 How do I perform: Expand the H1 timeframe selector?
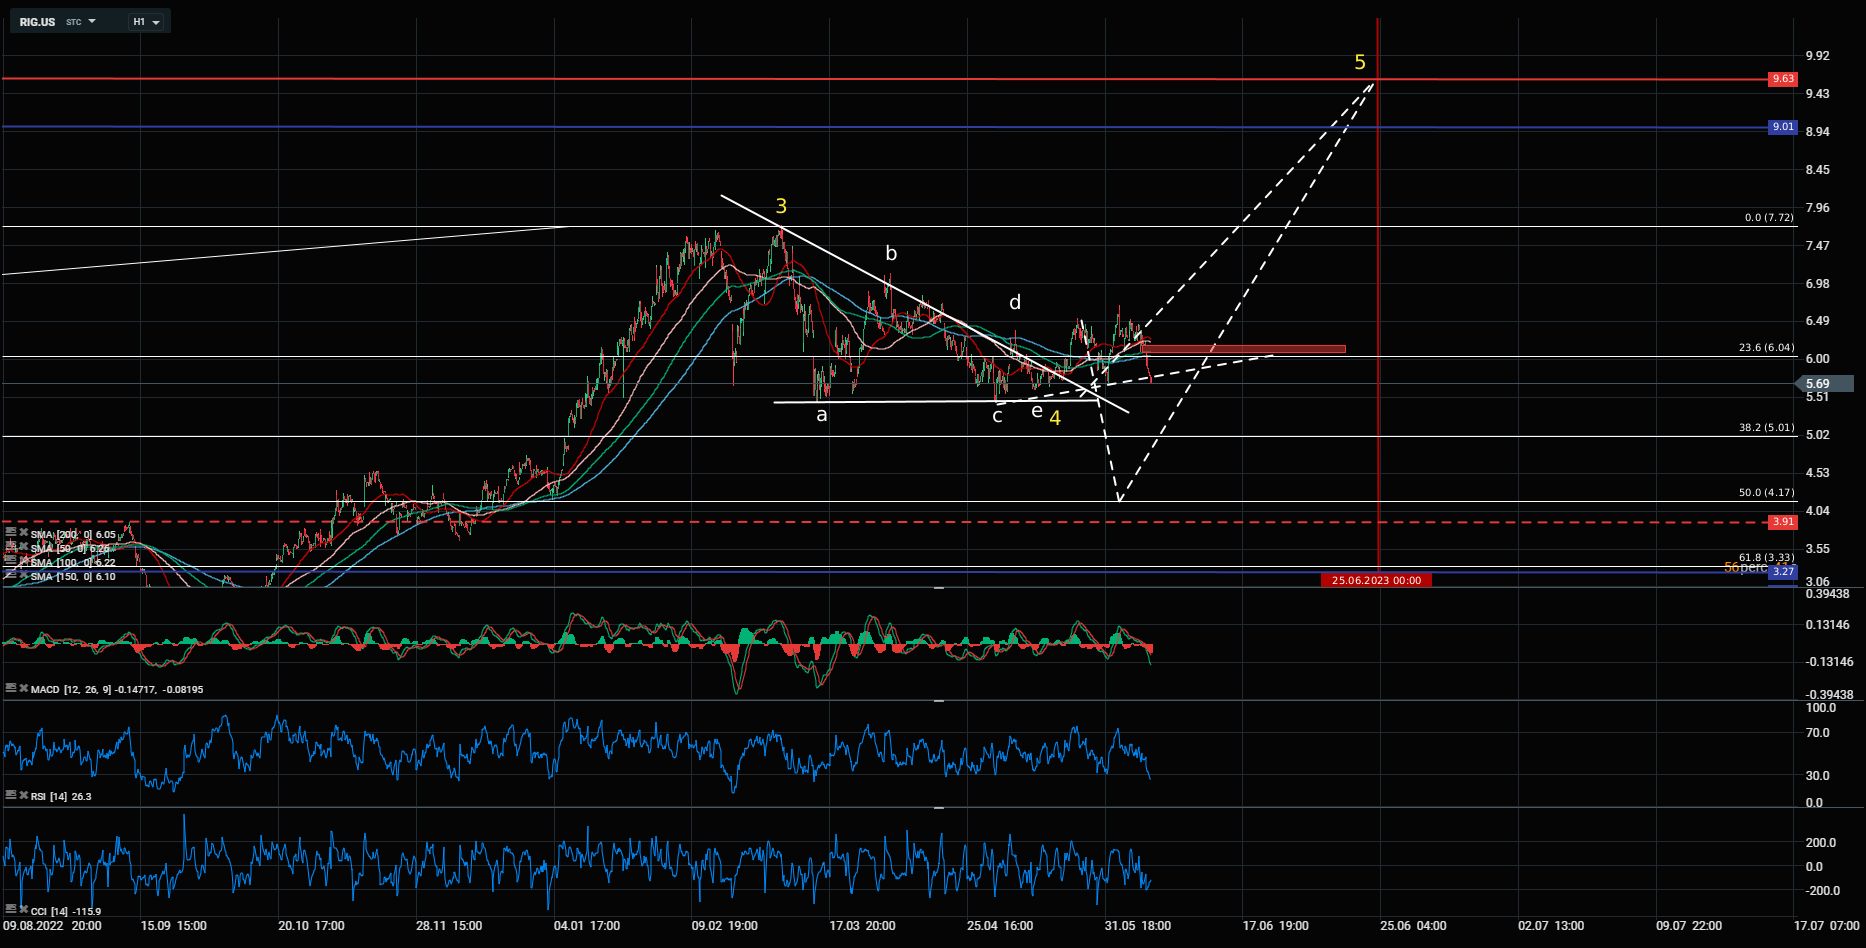coord(156,22)
